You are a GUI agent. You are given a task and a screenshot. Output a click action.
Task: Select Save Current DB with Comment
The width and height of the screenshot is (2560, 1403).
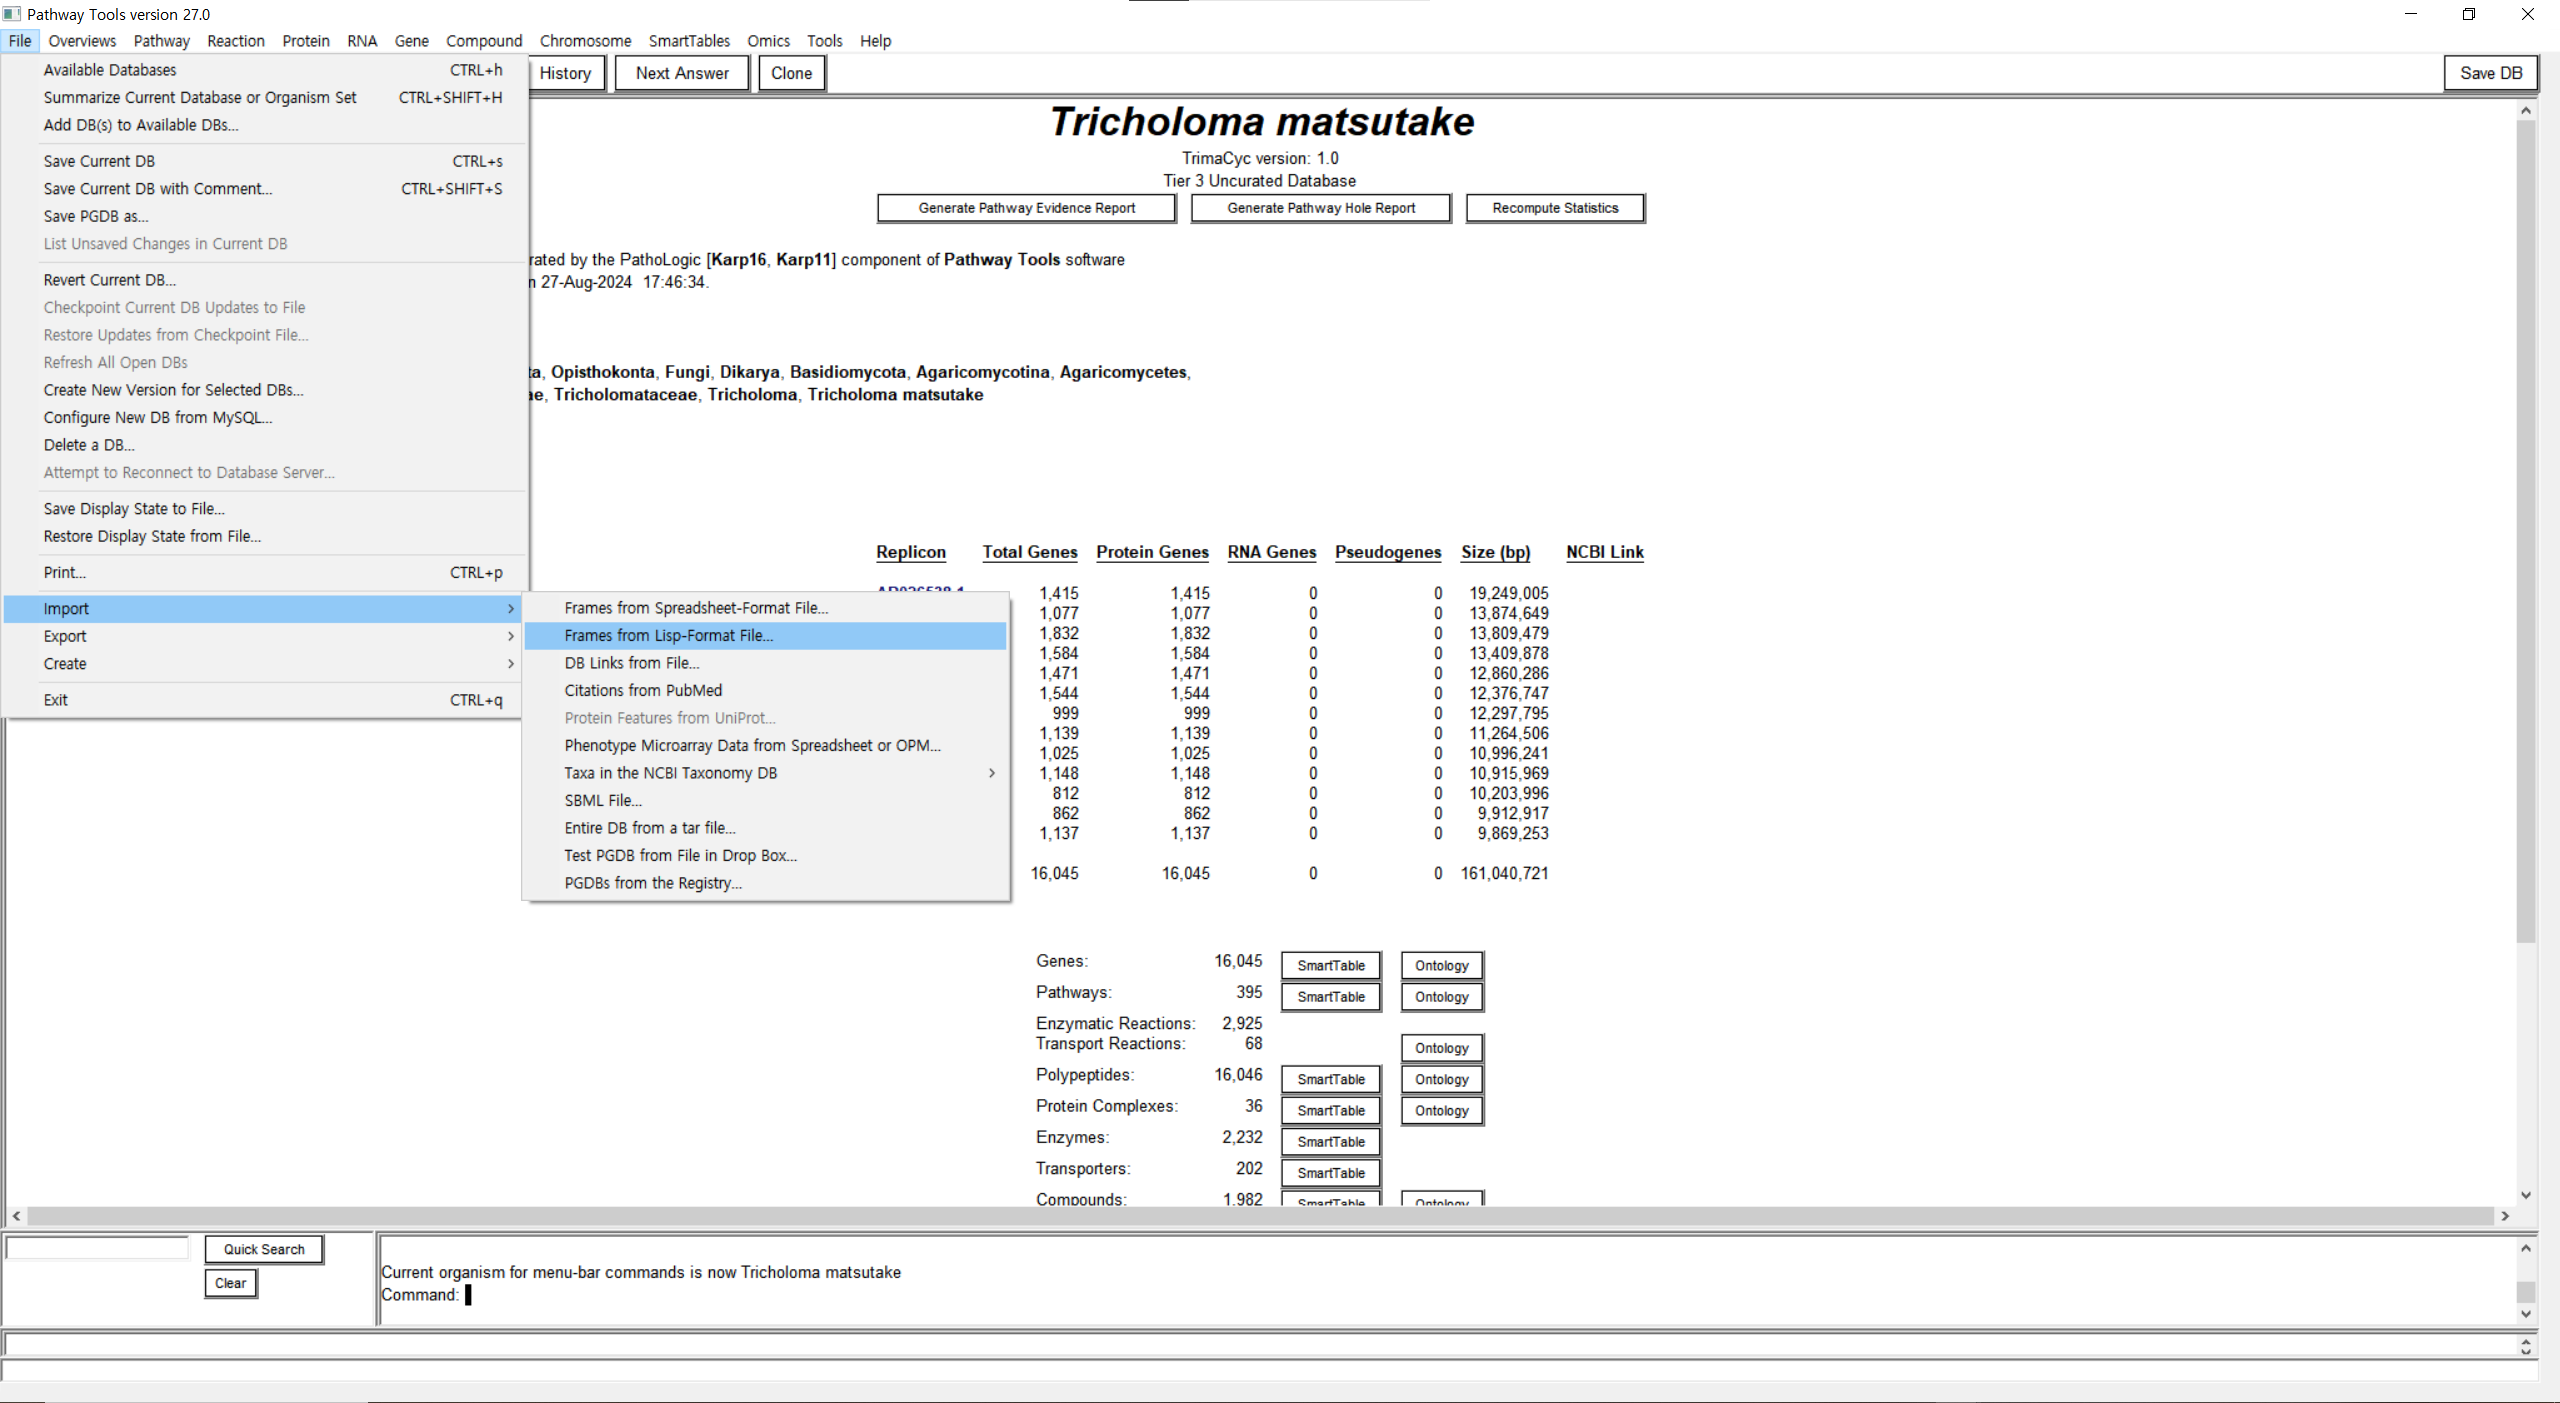(264, 189)
